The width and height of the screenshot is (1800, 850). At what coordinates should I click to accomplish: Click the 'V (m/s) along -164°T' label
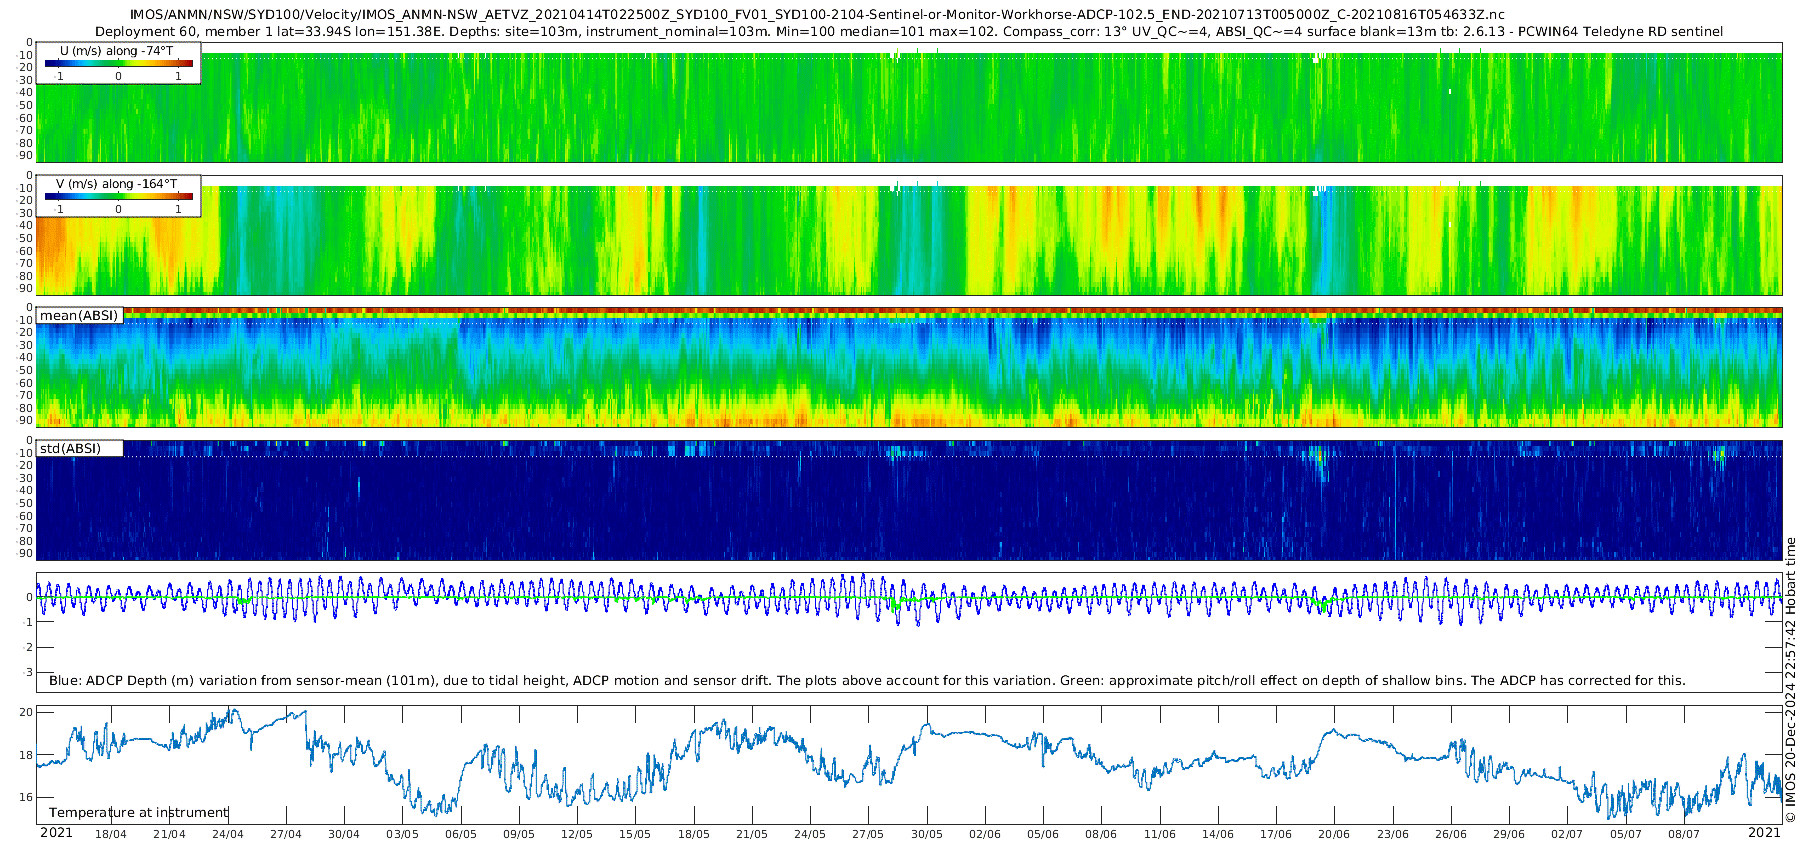point(116,184)
